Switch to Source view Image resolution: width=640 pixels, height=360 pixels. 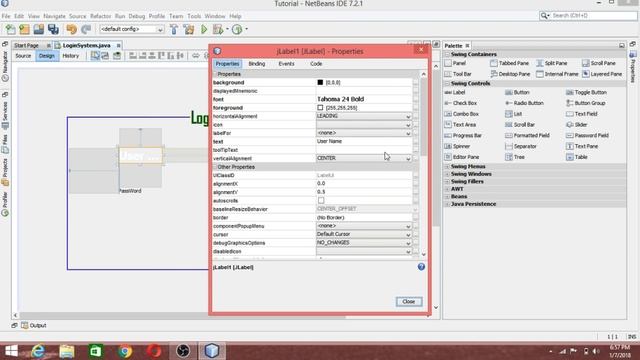(23, 56)
